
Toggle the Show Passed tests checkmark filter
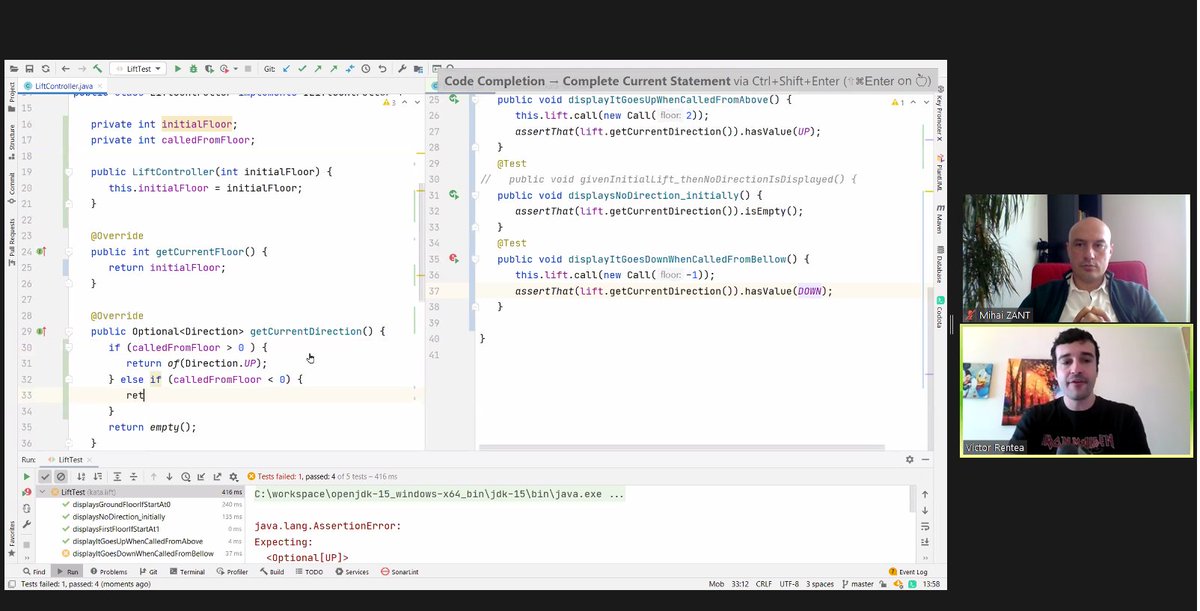[46, 477]
